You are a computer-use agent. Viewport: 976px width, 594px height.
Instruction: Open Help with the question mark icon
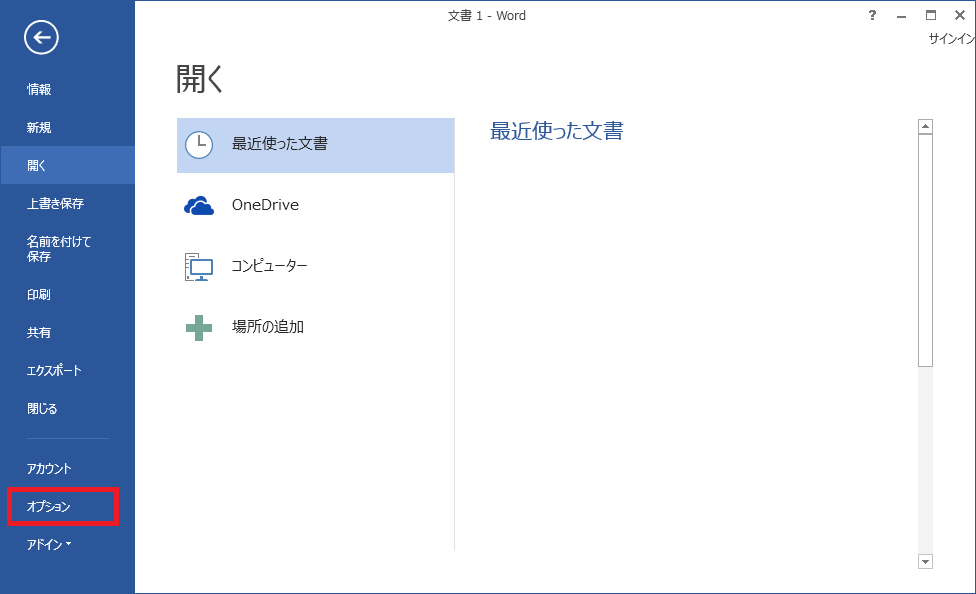872,16
